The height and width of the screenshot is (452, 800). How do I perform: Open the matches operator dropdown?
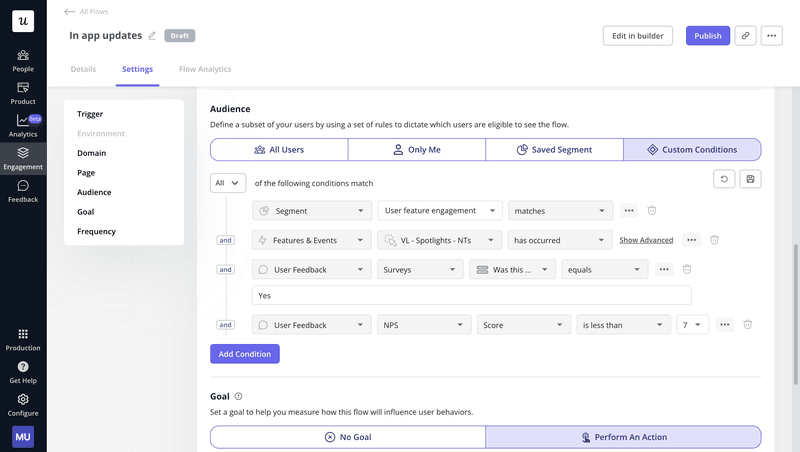pyautogui.click(x=560, y=211)
